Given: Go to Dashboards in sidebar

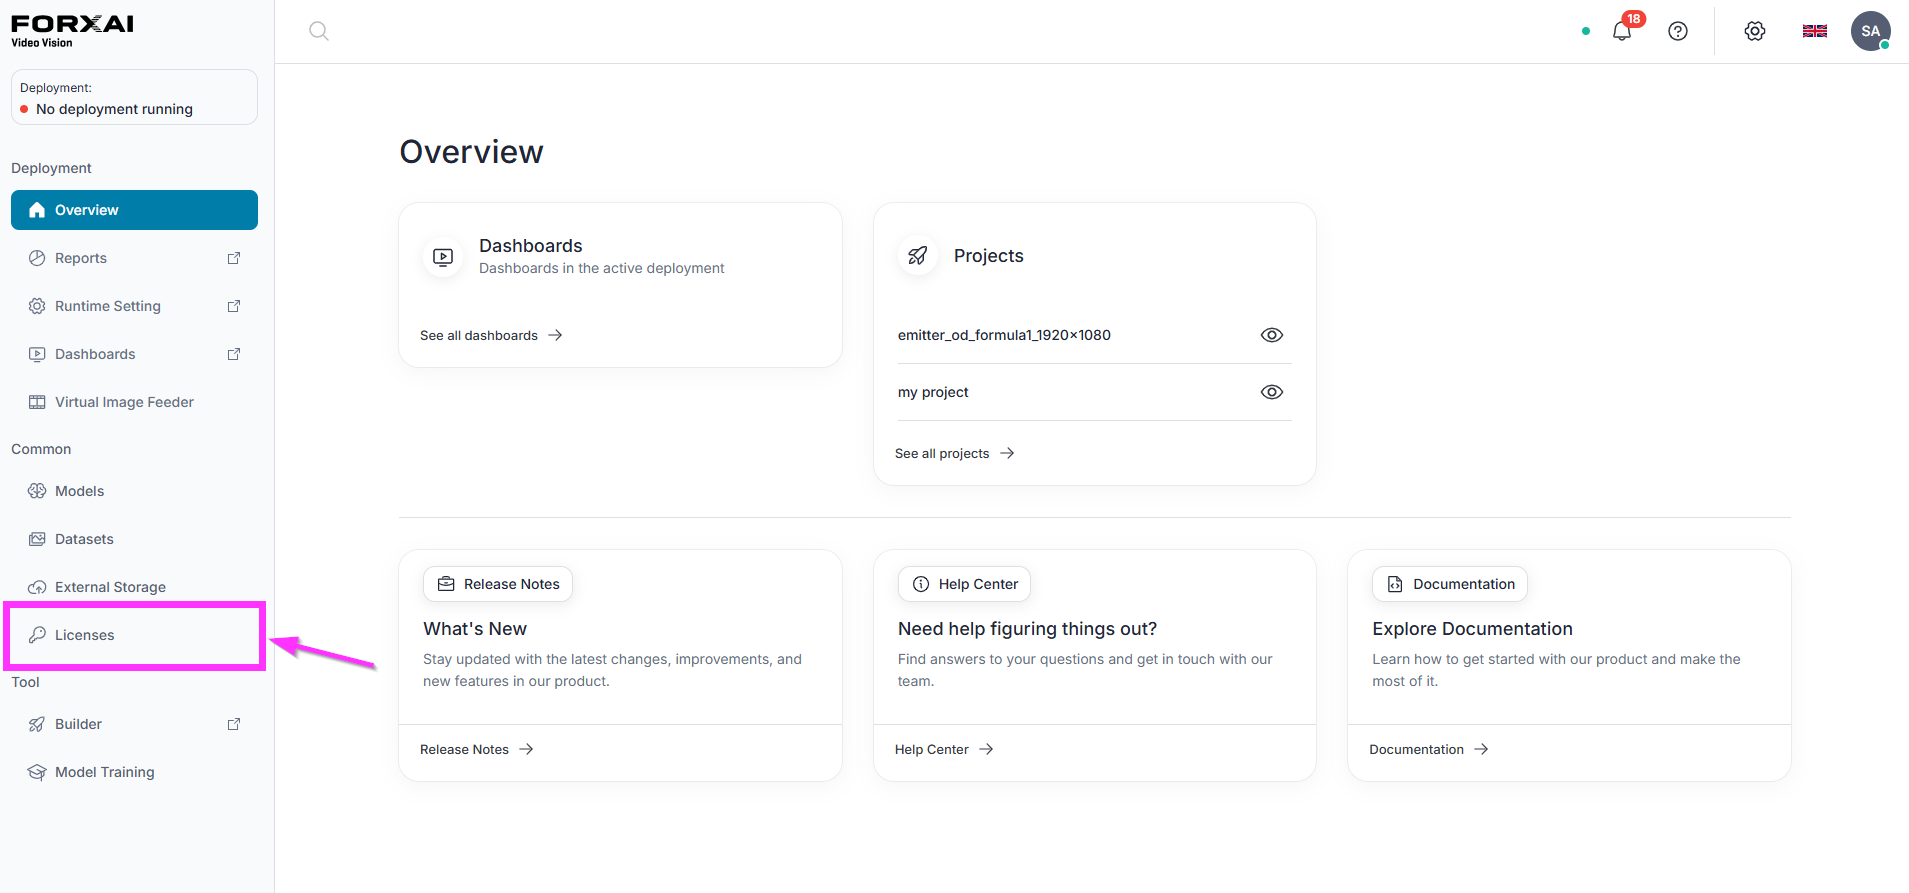Looking at the screenshot, I should coord(134,354).
